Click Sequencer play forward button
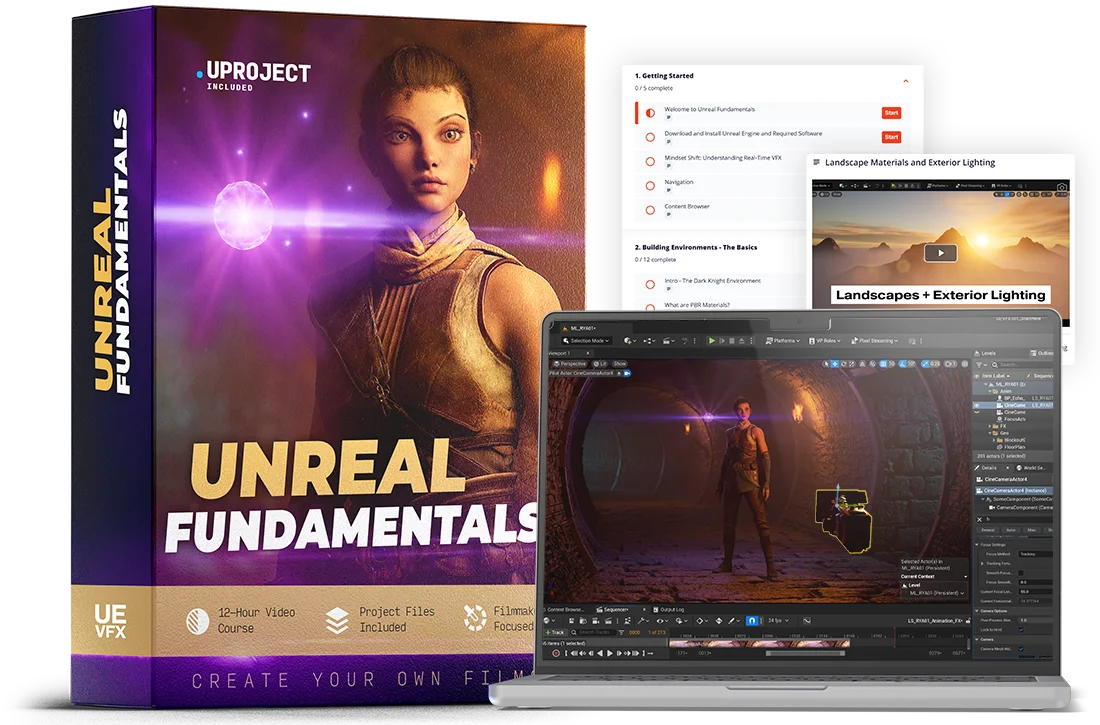This screenshot has height=725, width=1100. pos(610,653)
